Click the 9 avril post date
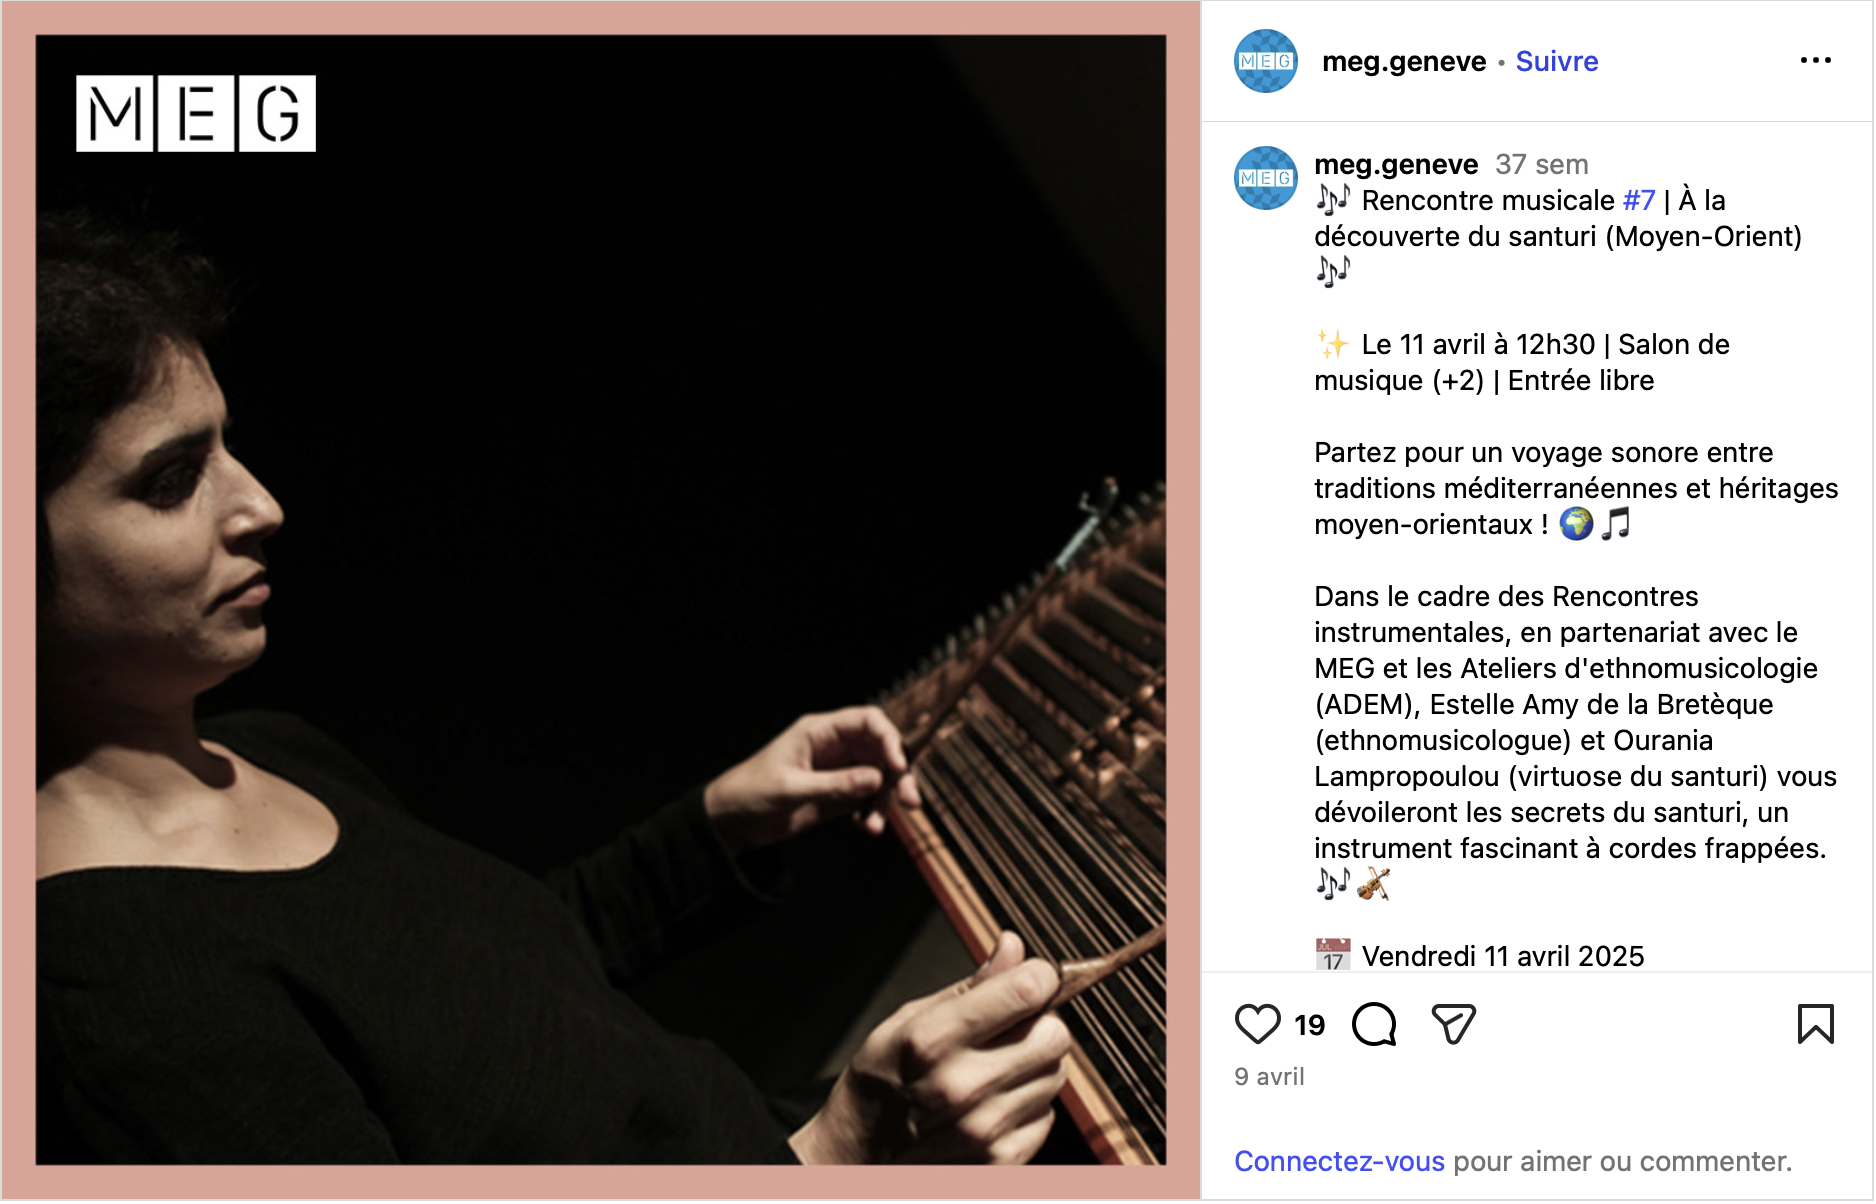Image resolution: width=1876 pixels, height=1204 pixels. coord(1269,1076)
